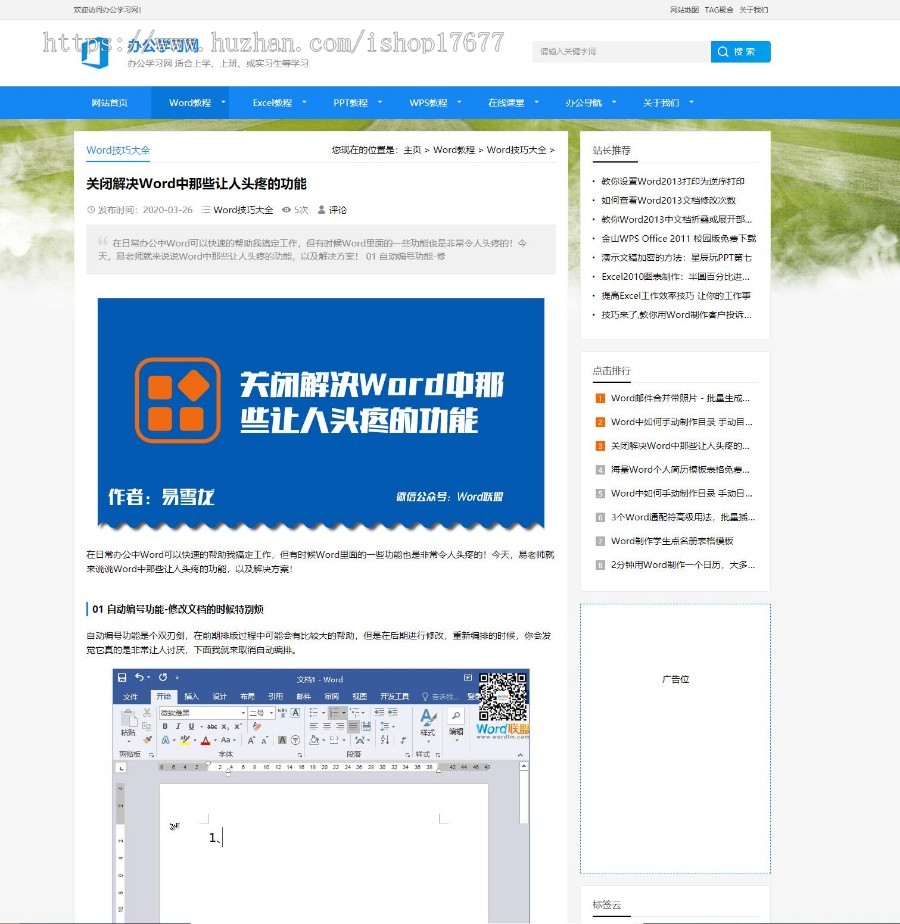The height and width of the screenshot is (924, 900).
Task: Open the font size dropdown in Word
Action: click(271, 712)
